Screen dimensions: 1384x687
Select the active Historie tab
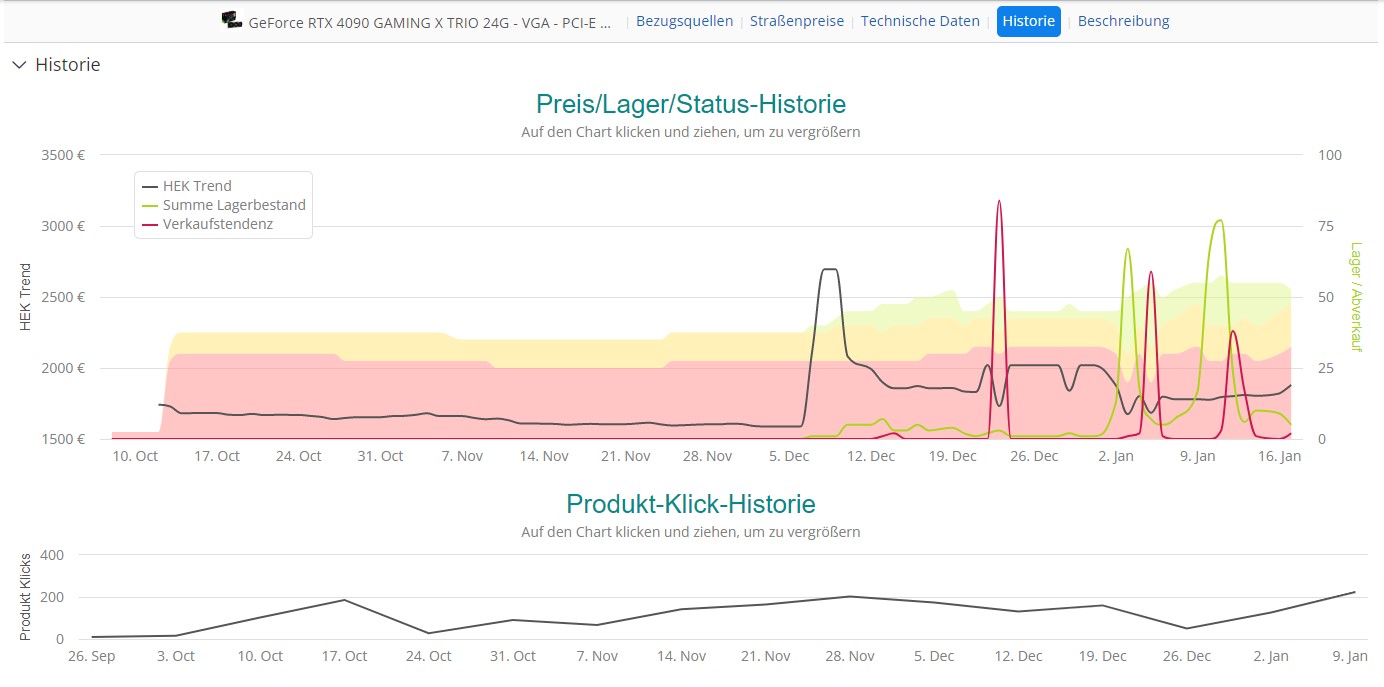[1028, 21]
